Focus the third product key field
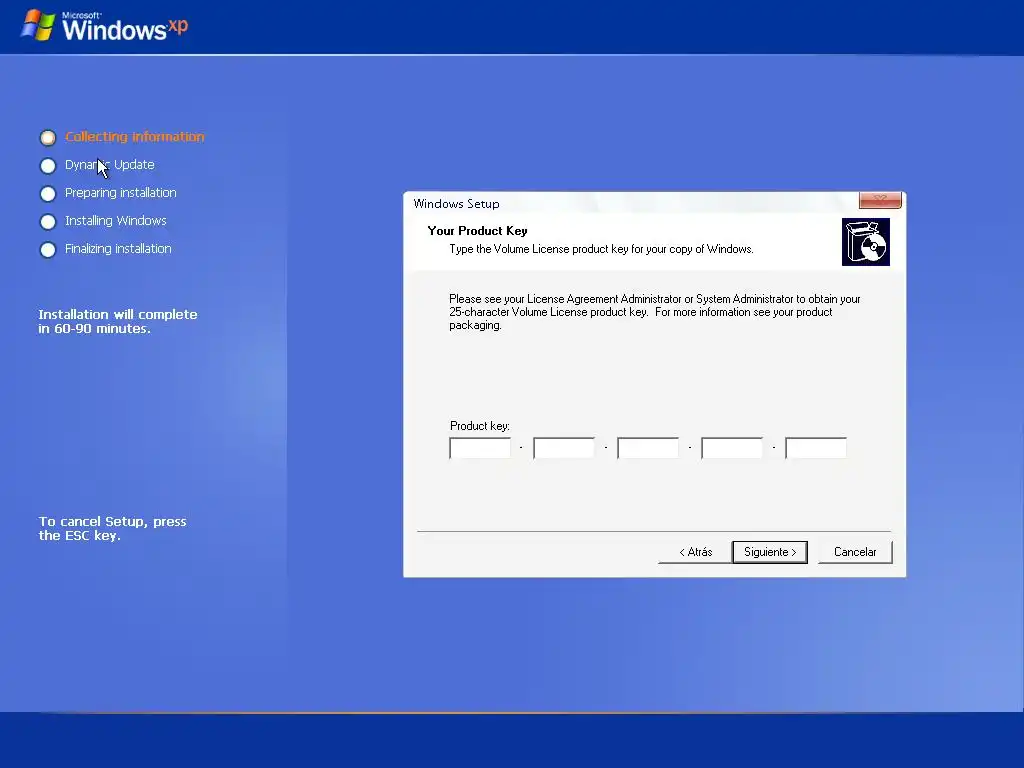This screenshot has width=1024, height=768. point(648,448)
